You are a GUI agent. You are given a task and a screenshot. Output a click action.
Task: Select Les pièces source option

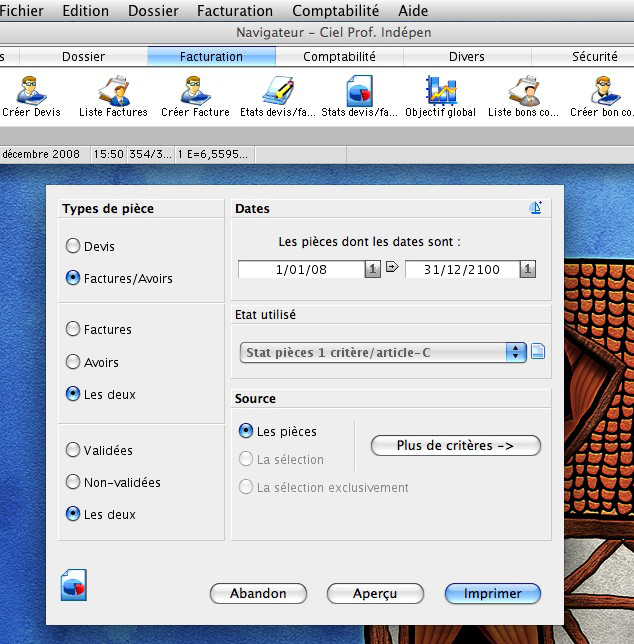pos(246,431)
